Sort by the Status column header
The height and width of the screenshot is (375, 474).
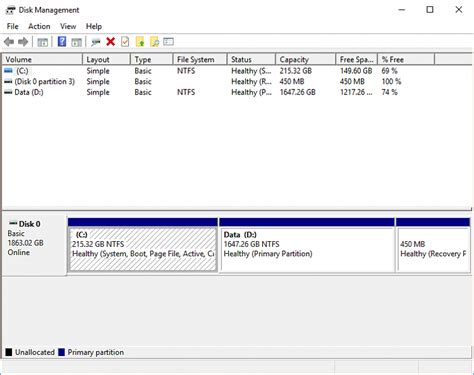click(x=251, y=59)
